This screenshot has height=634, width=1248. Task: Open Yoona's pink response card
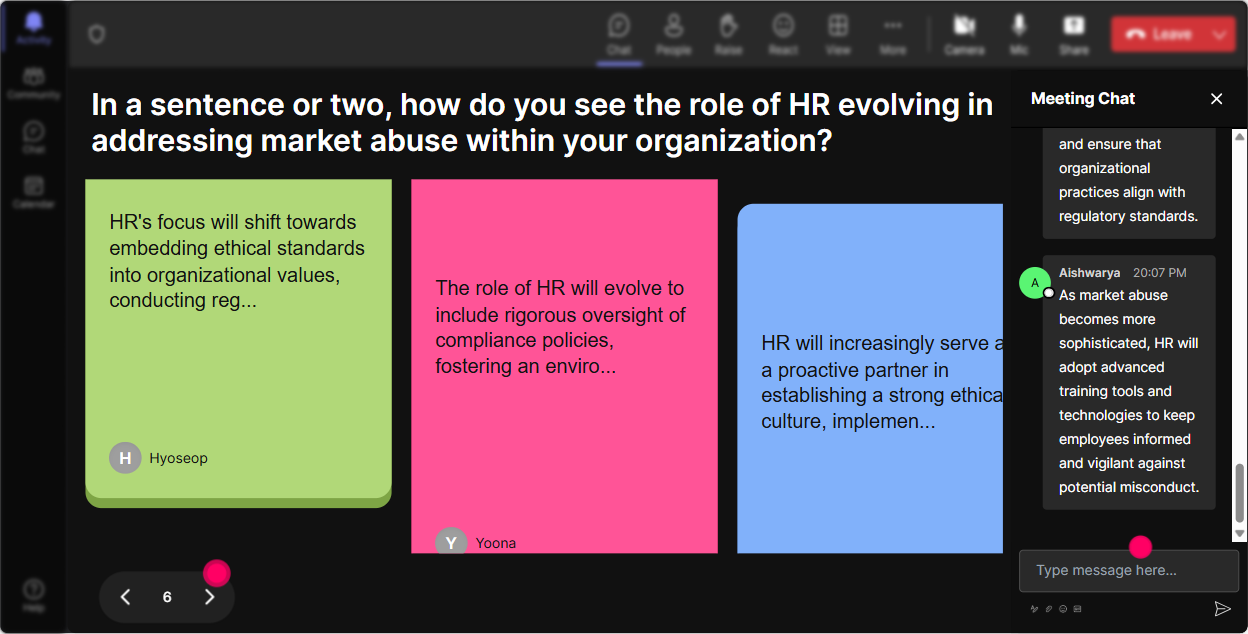[564, 366]
